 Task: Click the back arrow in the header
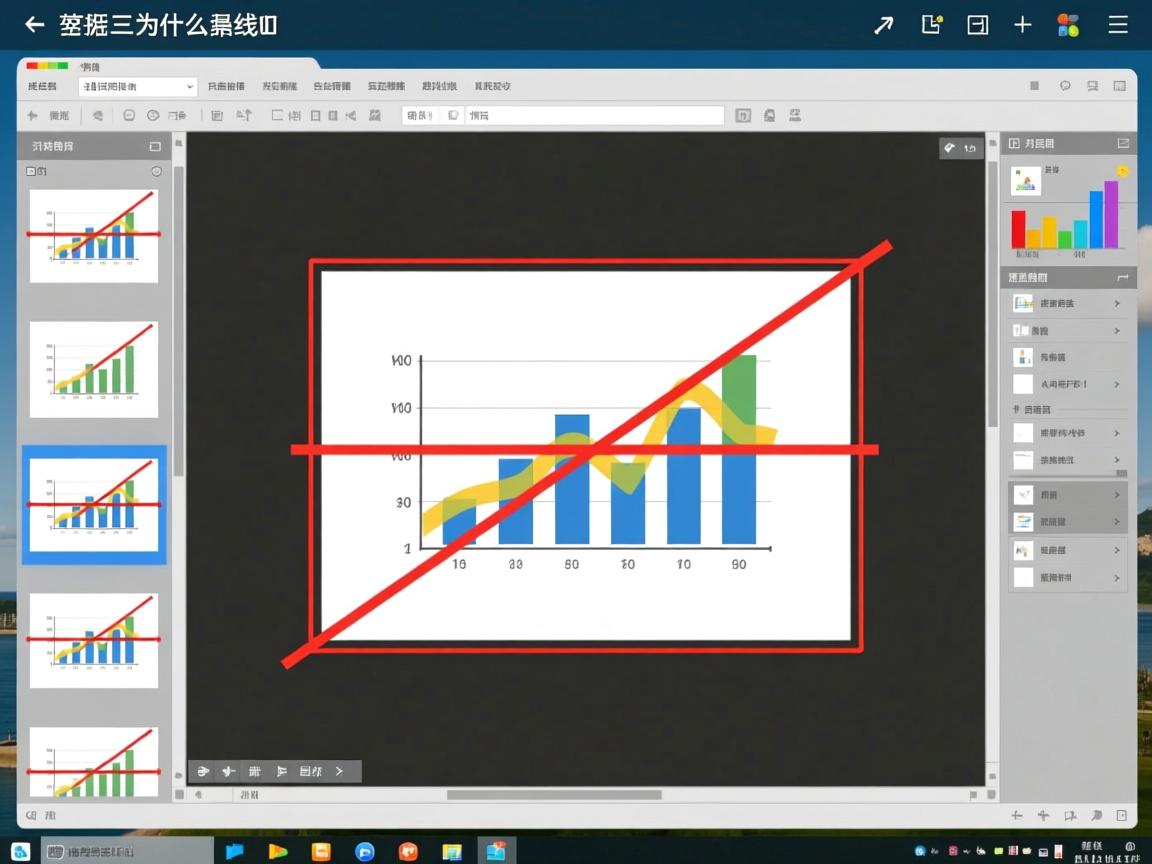tap(35, 25)
